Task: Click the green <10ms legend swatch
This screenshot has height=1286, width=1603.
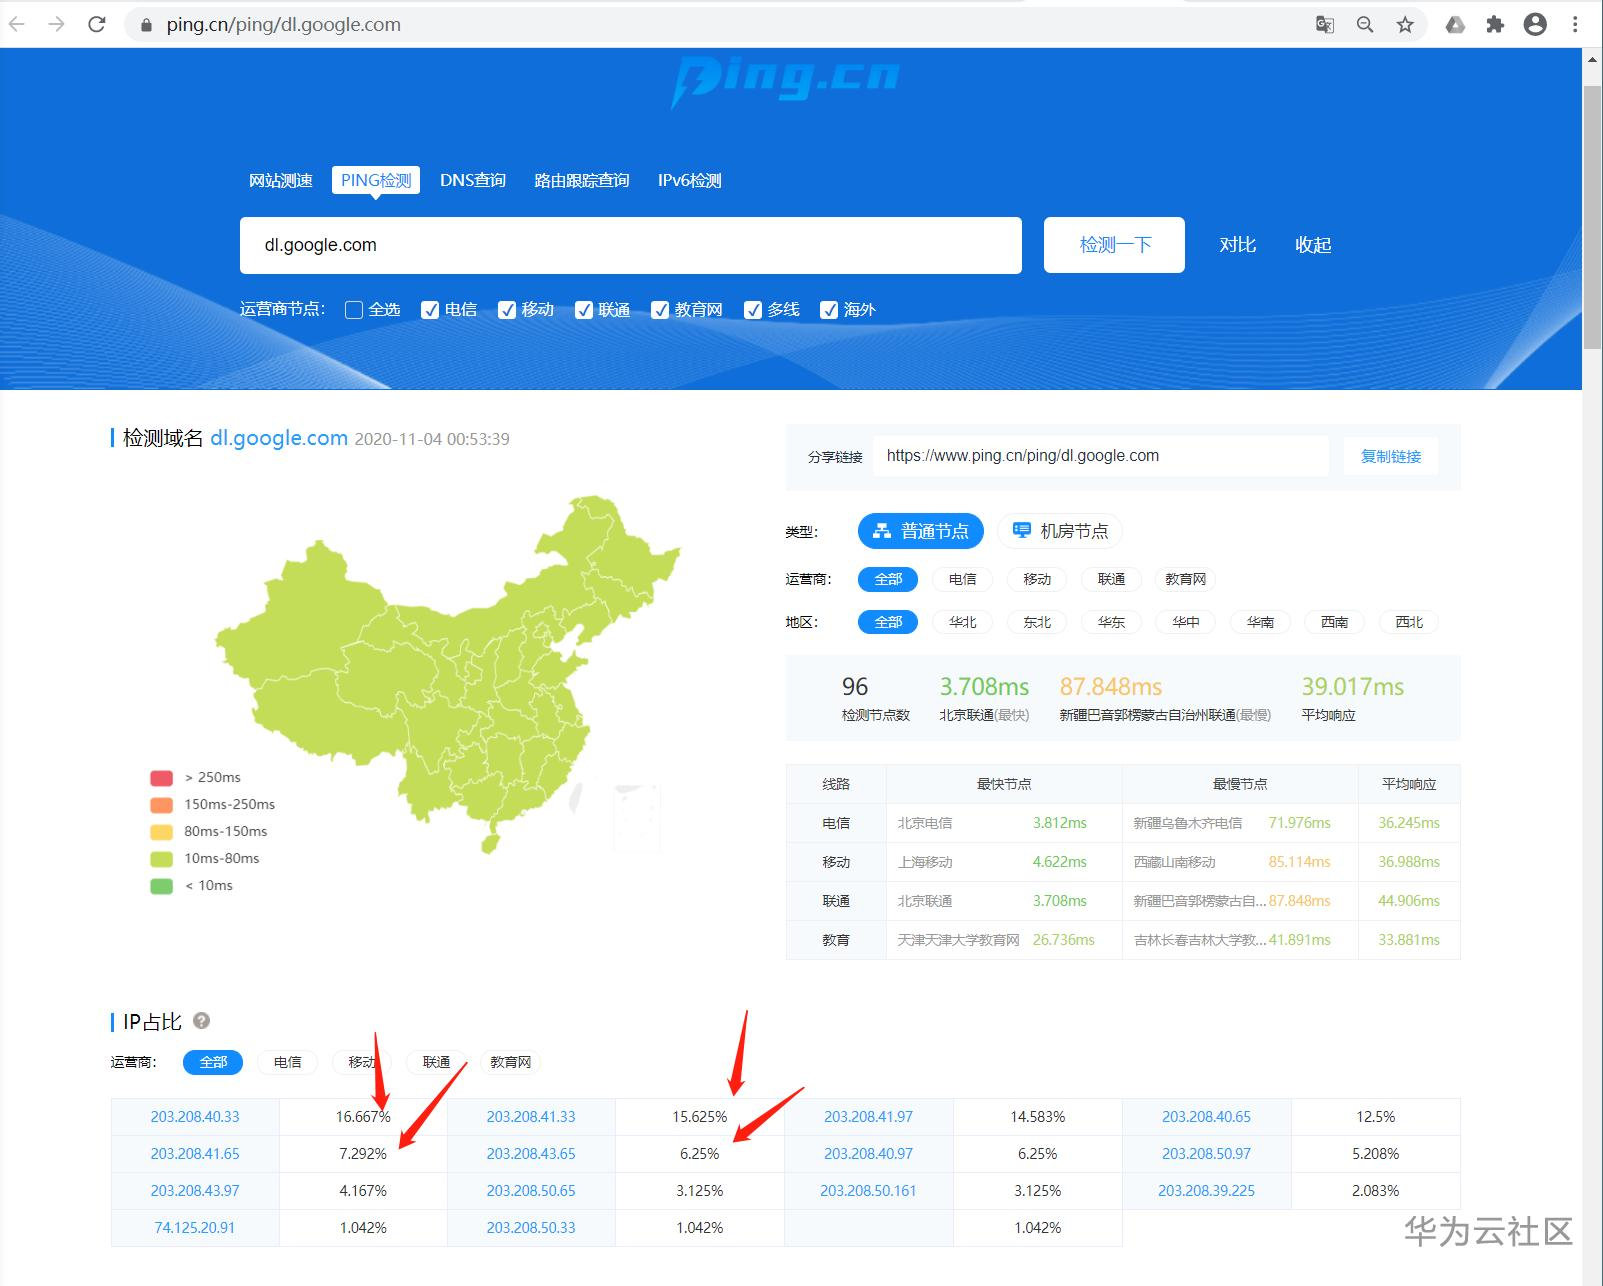Action: coord(161,886)
